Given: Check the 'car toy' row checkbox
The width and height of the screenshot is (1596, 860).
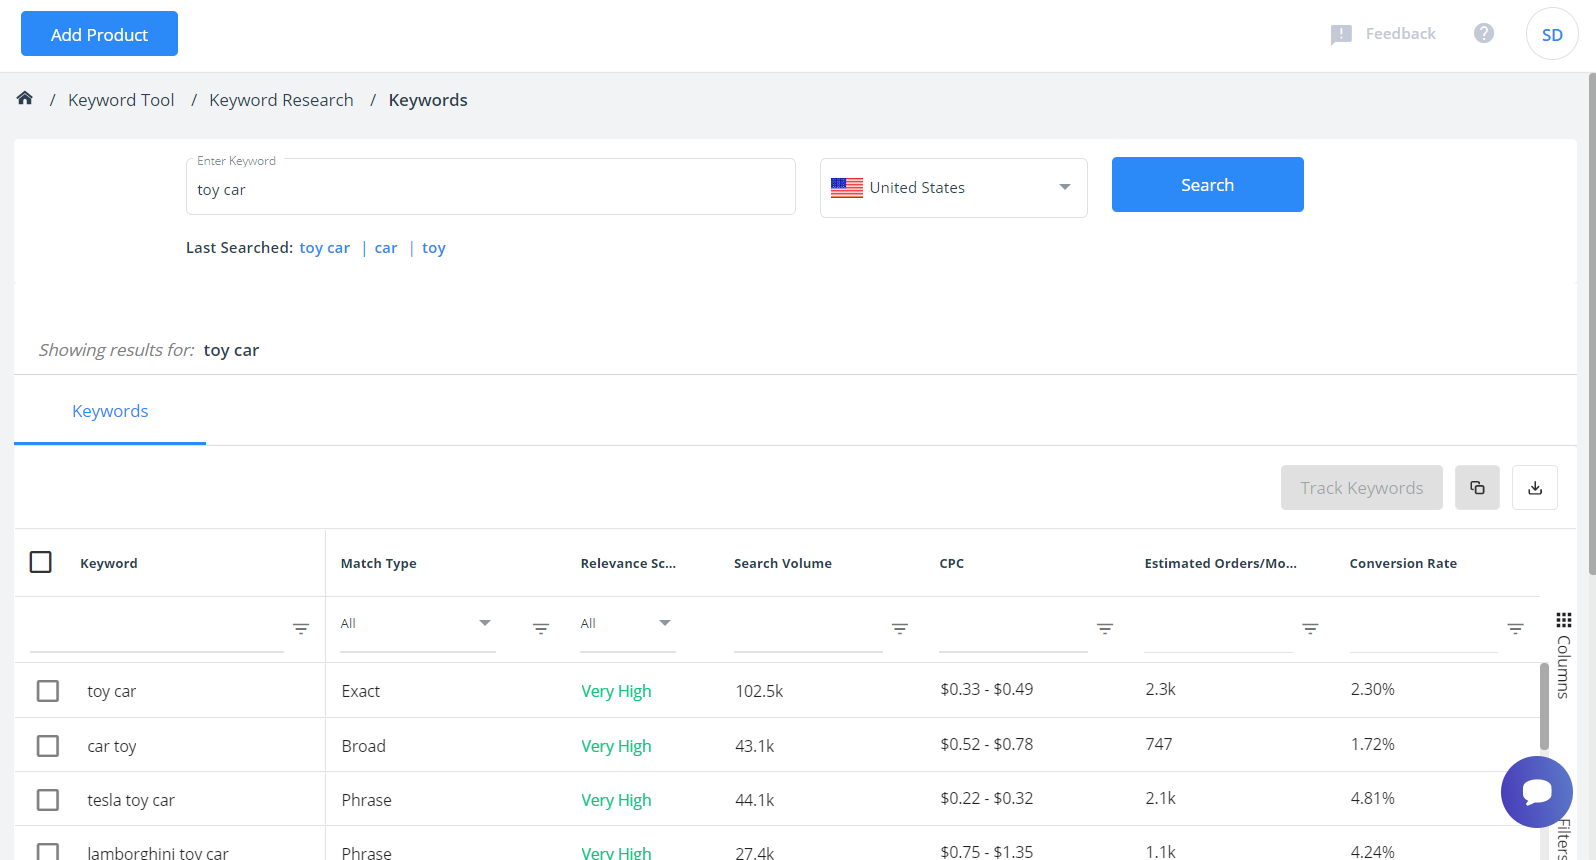Looking at the screenshot, I should pyautogui.click(x=48, y=746).
